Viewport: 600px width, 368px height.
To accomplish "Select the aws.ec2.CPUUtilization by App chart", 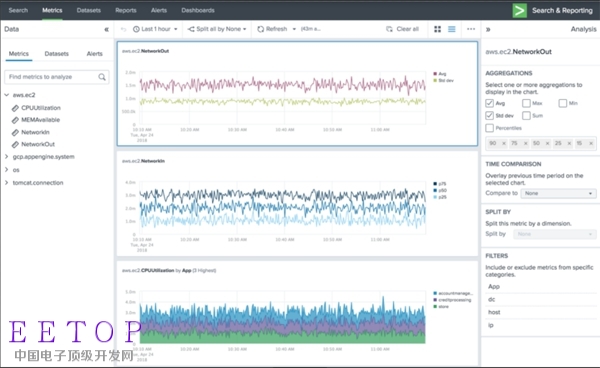I will pos(297,313).
